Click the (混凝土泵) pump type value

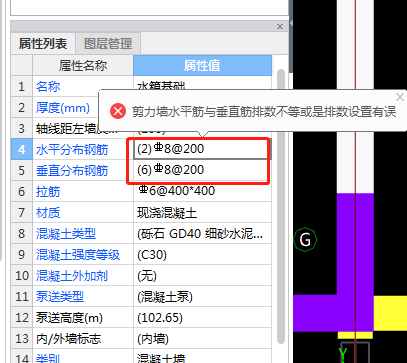[202, 297]
